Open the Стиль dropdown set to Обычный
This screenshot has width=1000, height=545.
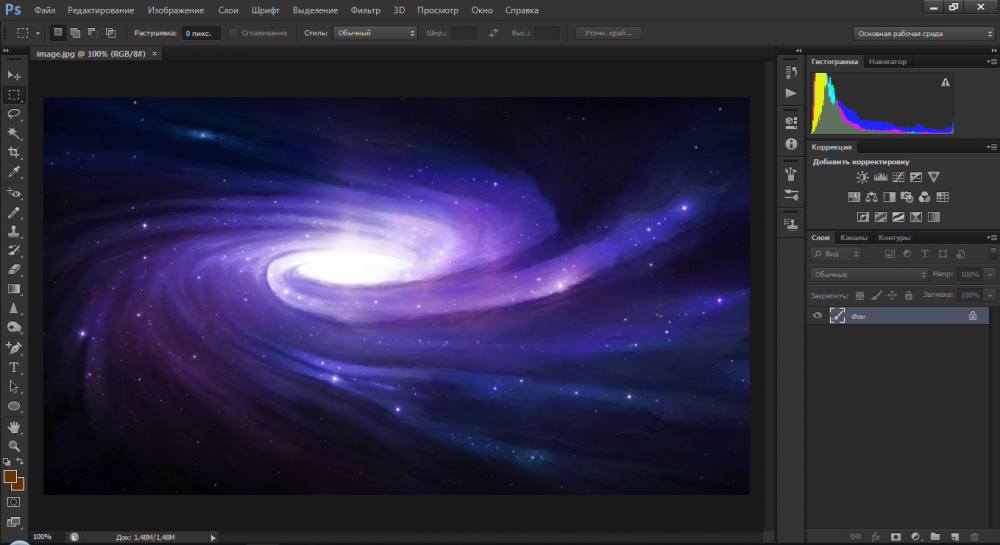374,33
